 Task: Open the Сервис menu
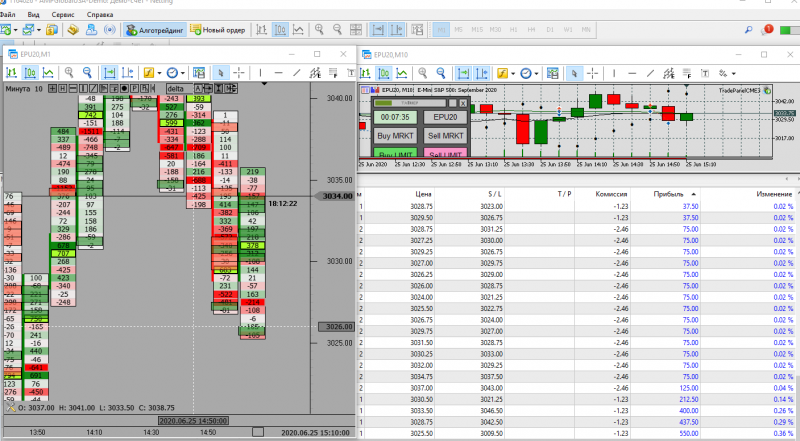coord(63,14)
